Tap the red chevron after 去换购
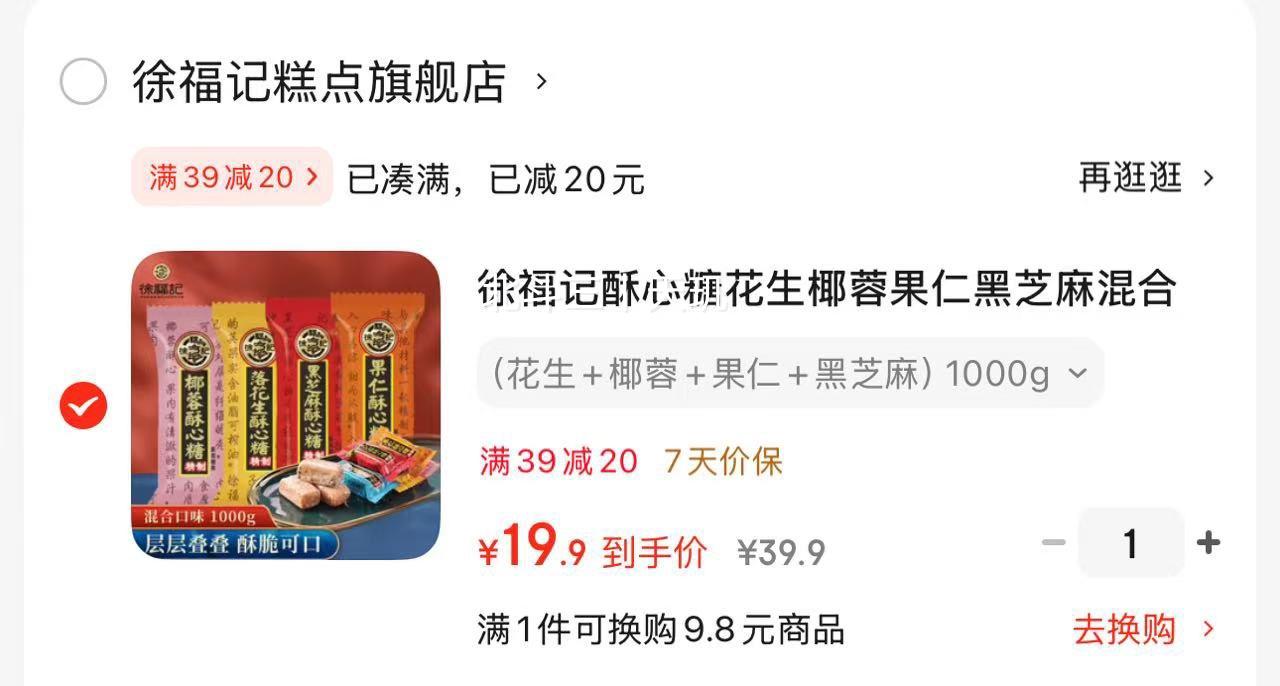Screen dimensions: 1280x686 click(1208, 630)
